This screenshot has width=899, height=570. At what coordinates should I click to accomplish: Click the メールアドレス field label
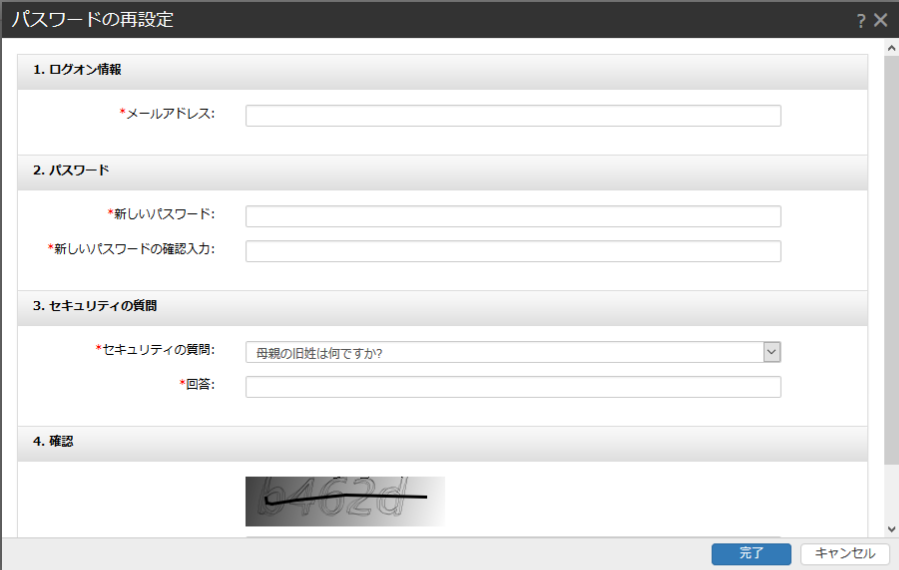[170, 114]
